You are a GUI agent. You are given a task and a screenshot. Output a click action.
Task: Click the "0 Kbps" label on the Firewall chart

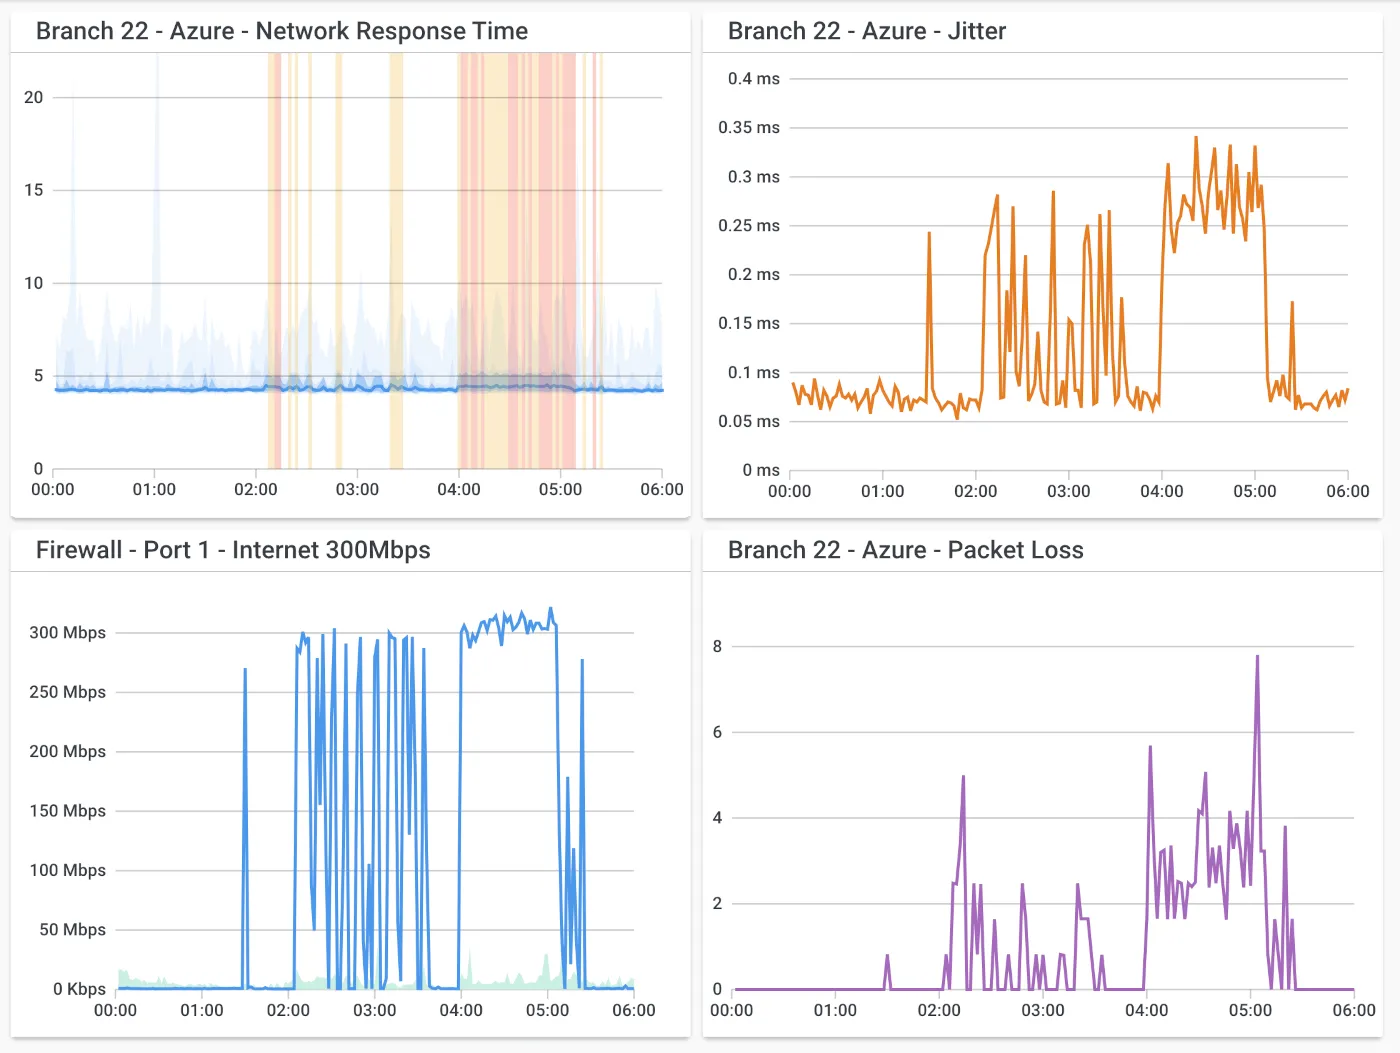[79, 989]
